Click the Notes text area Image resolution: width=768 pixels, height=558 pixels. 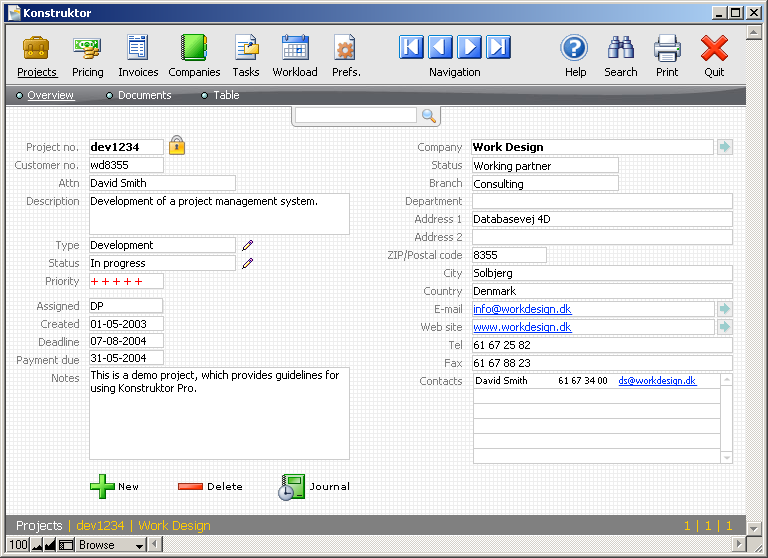(x=219, y=413)
